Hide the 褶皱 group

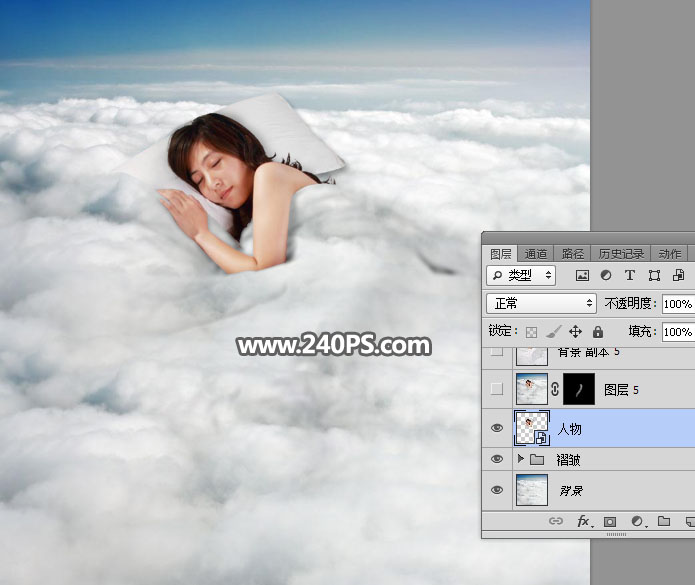(x=497, y=459)
